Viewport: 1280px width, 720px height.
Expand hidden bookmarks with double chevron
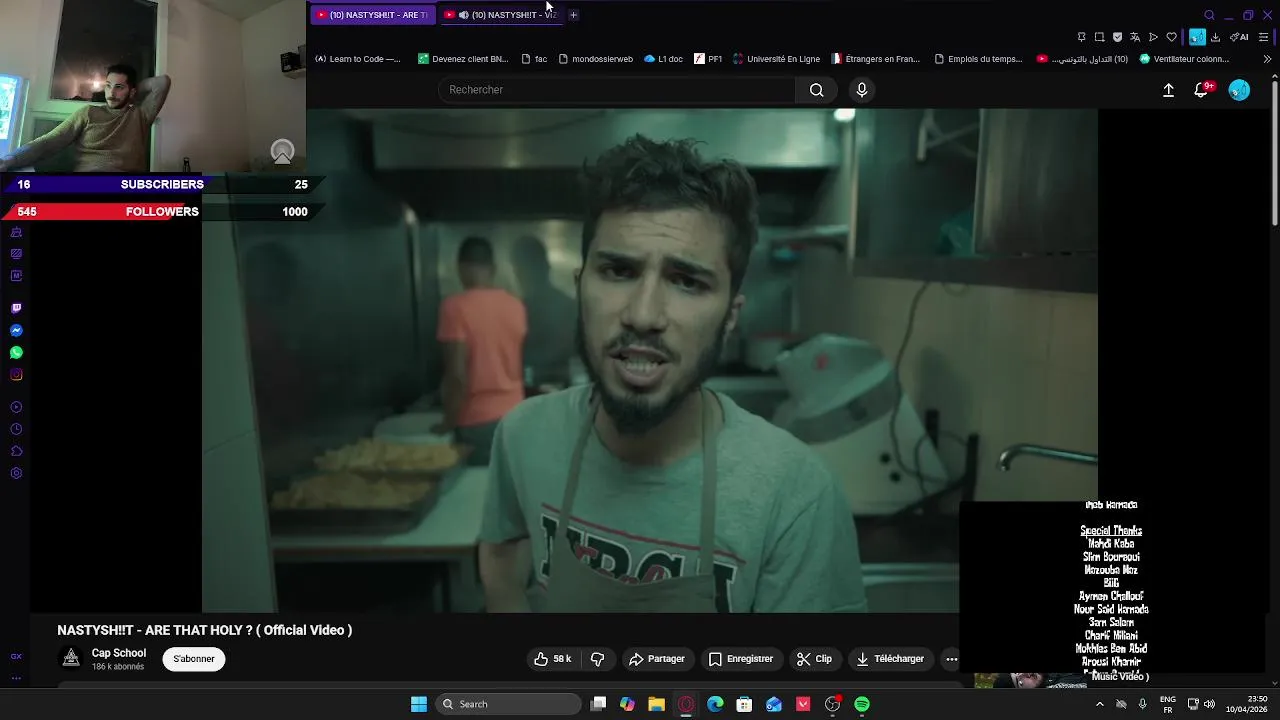coord(1267,59)
